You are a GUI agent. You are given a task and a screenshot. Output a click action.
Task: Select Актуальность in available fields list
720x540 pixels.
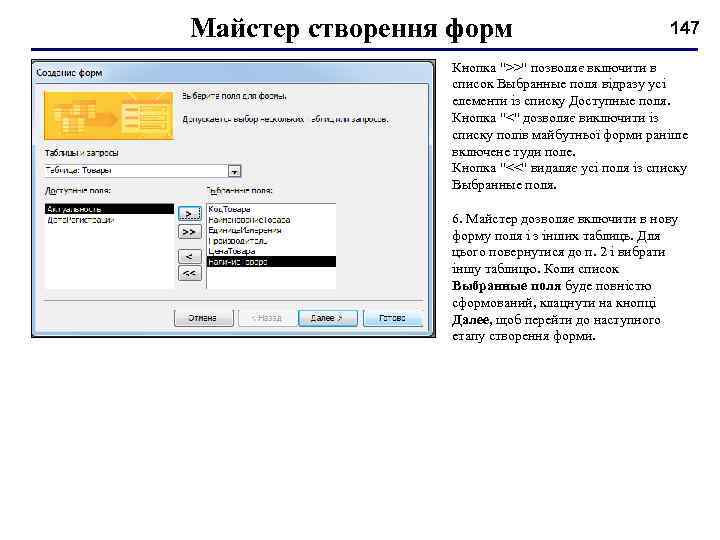pyautogui.click(x=109, y=209)
